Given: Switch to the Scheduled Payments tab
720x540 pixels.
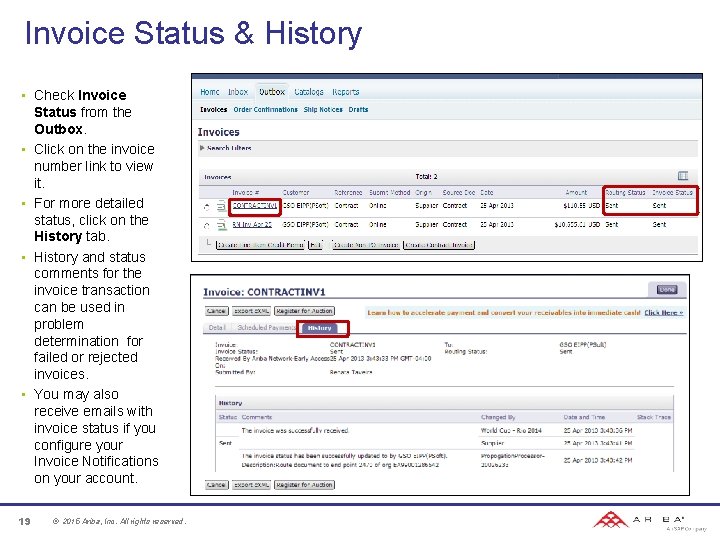Looking at the screenshot, I should click(266, 327).
